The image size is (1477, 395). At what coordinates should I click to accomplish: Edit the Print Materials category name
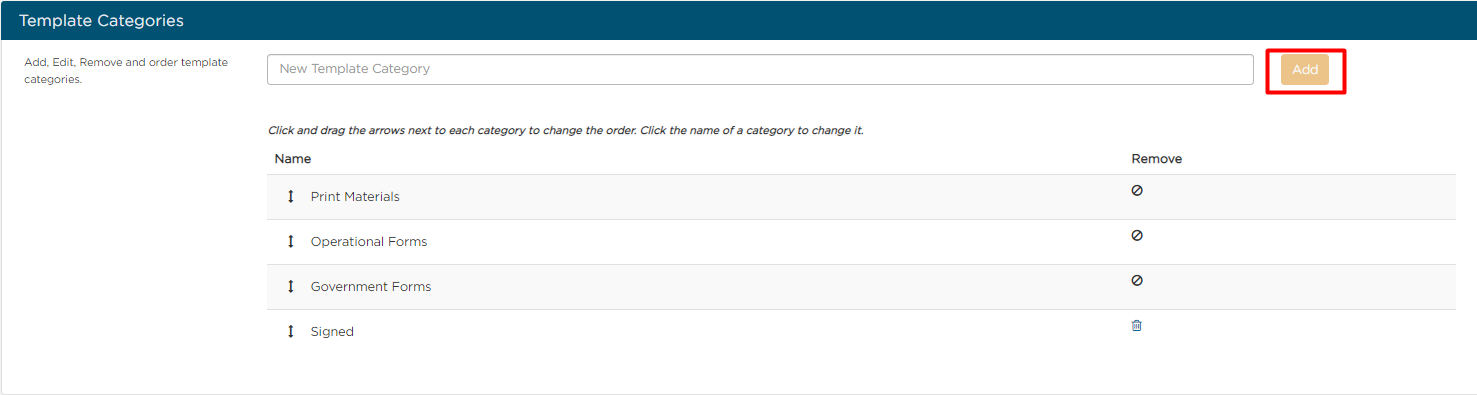click(x=355, y=197)
